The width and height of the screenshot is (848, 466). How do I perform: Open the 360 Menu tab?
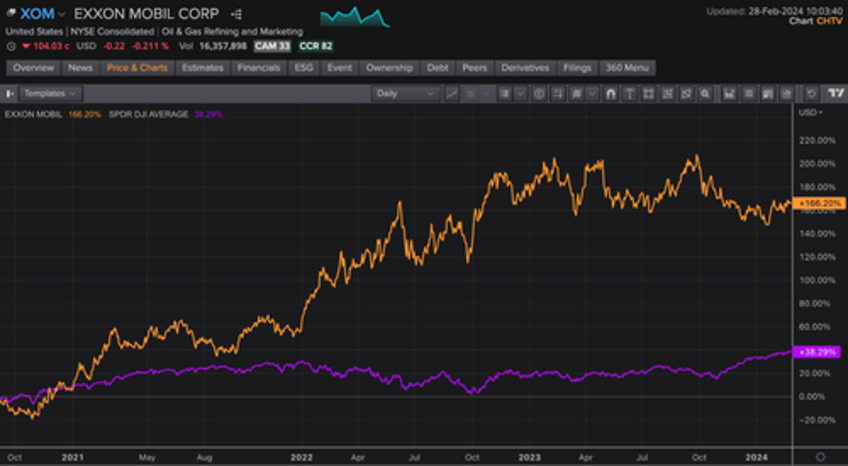click(627, 68)
